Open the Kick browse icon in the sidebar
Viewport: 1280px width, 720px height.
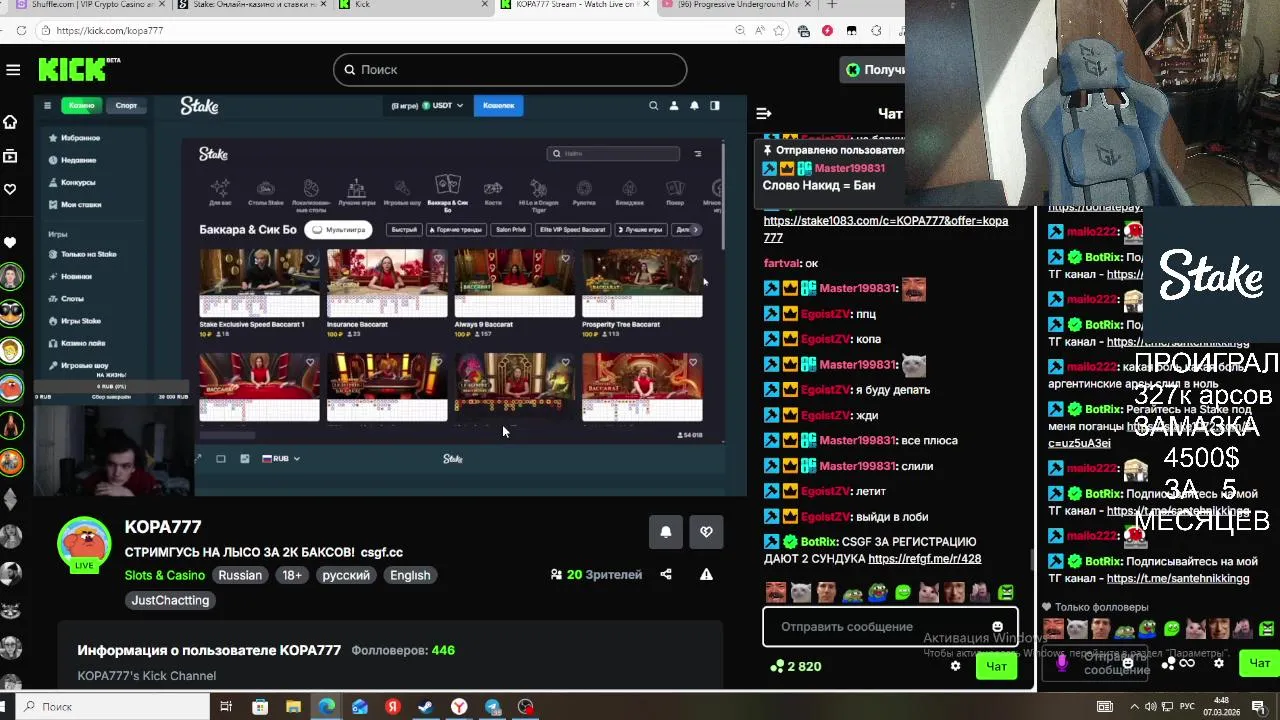click(10, 156)
